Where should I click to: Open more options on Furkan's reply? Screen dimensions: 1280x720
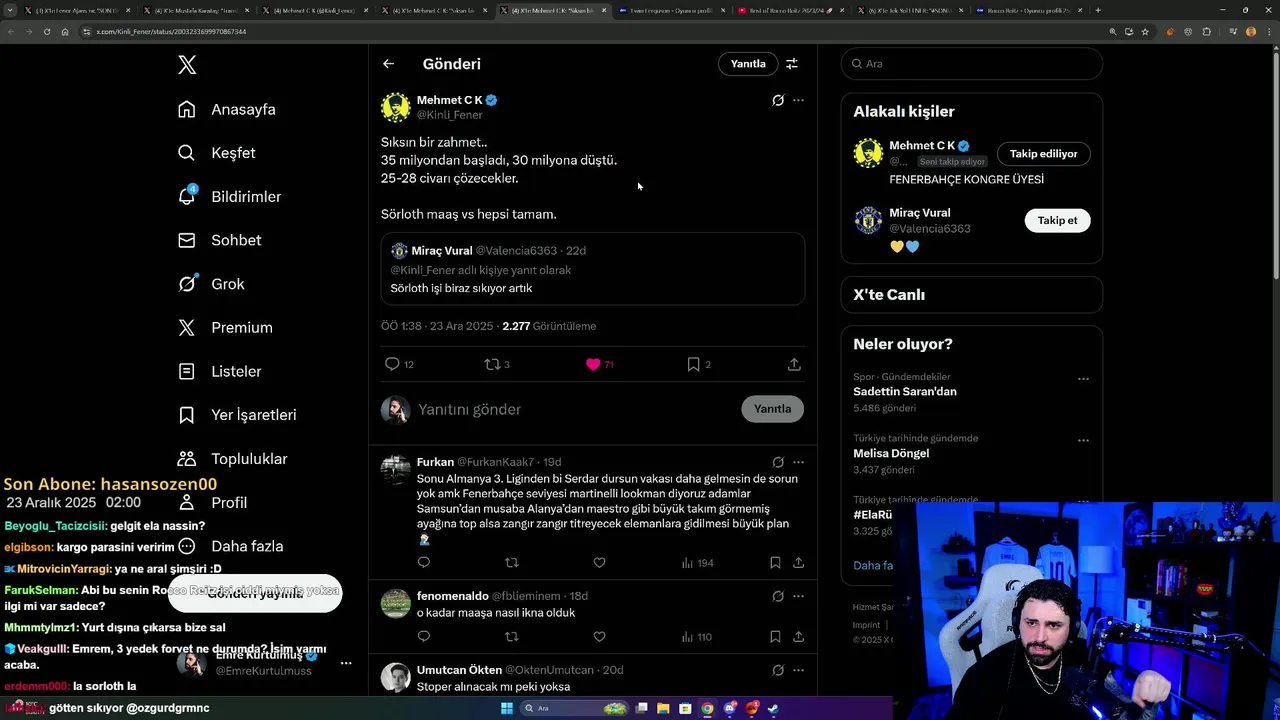click(x=798, y=462)
